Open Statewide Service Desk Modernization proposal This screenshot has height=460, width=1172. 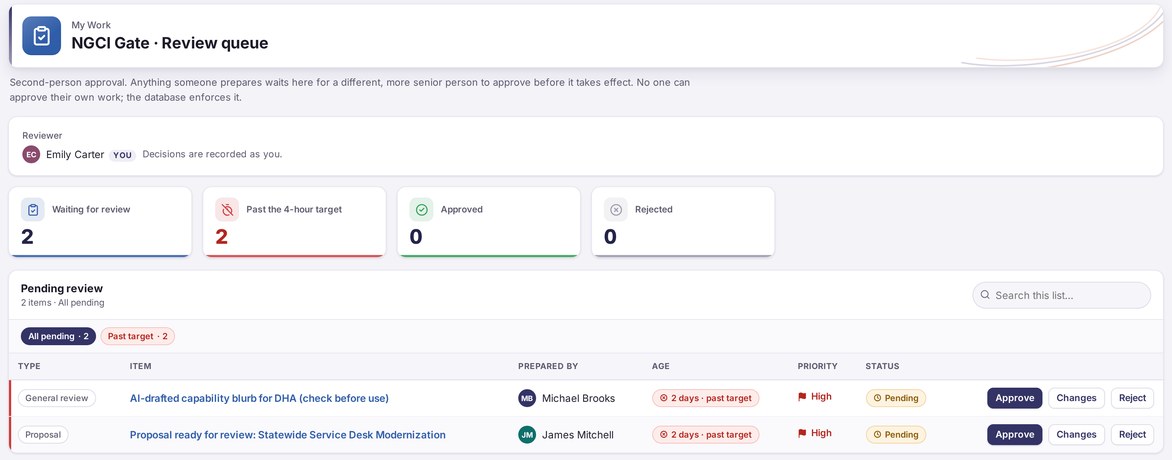(x=288, y=435)
